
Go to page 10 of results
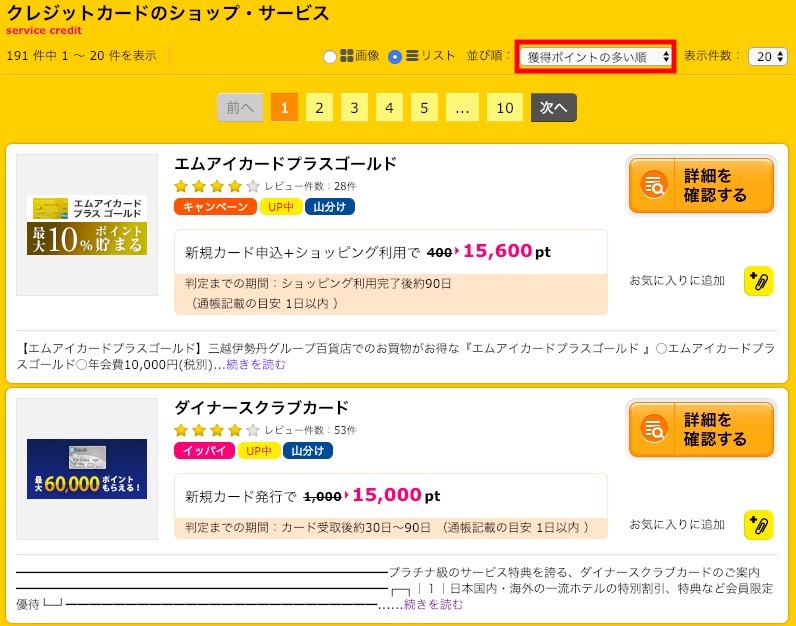pyautogui.click(x=505, y=108)
